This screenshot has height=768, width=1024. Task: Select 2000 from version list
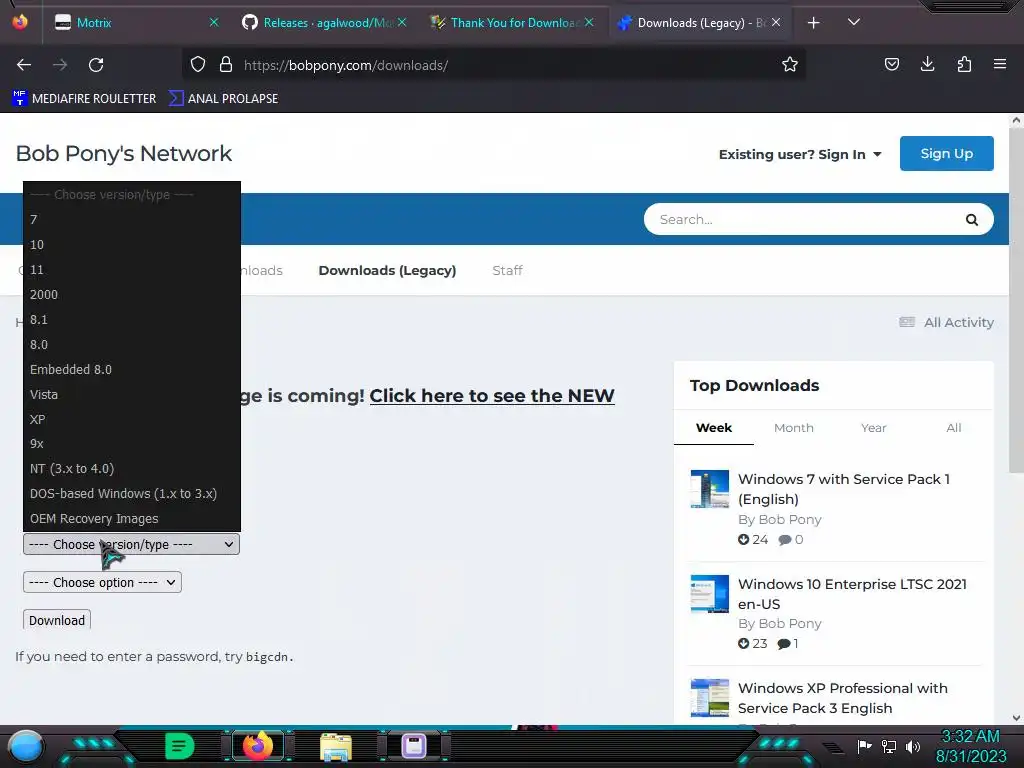[131, 295]
